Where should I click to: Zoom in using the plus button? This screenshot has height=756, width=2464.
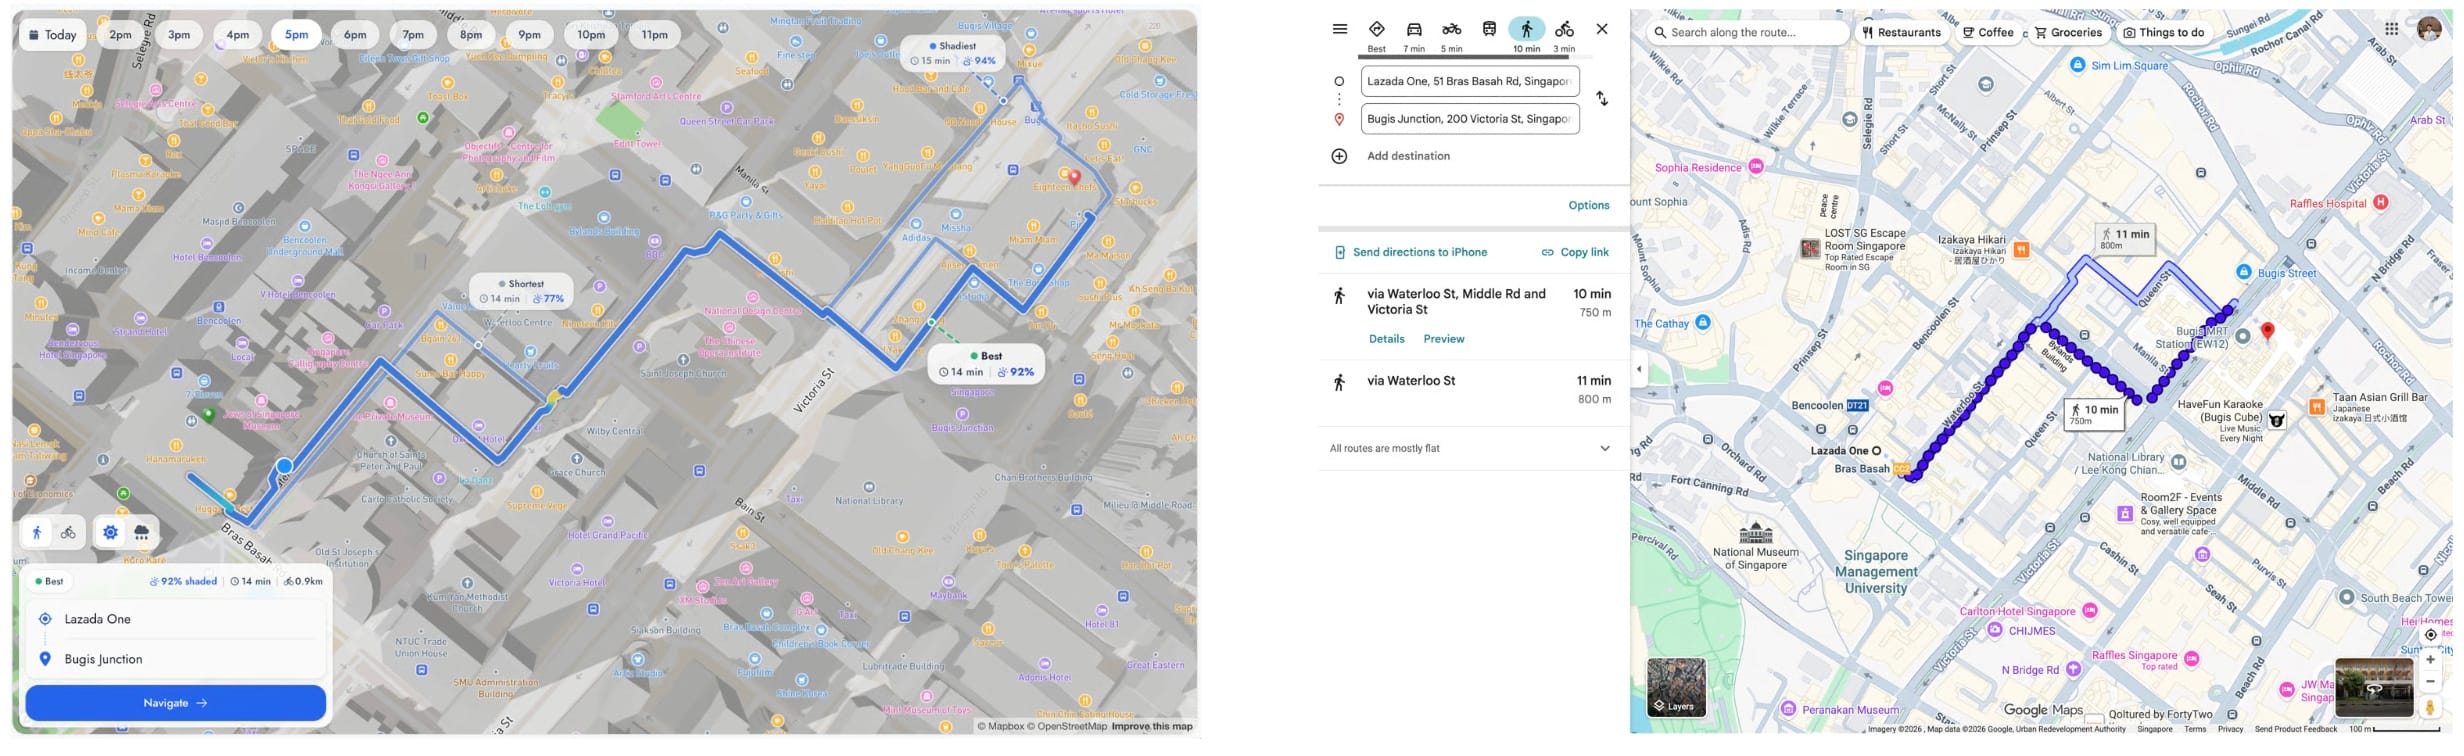click(2429, 660)
